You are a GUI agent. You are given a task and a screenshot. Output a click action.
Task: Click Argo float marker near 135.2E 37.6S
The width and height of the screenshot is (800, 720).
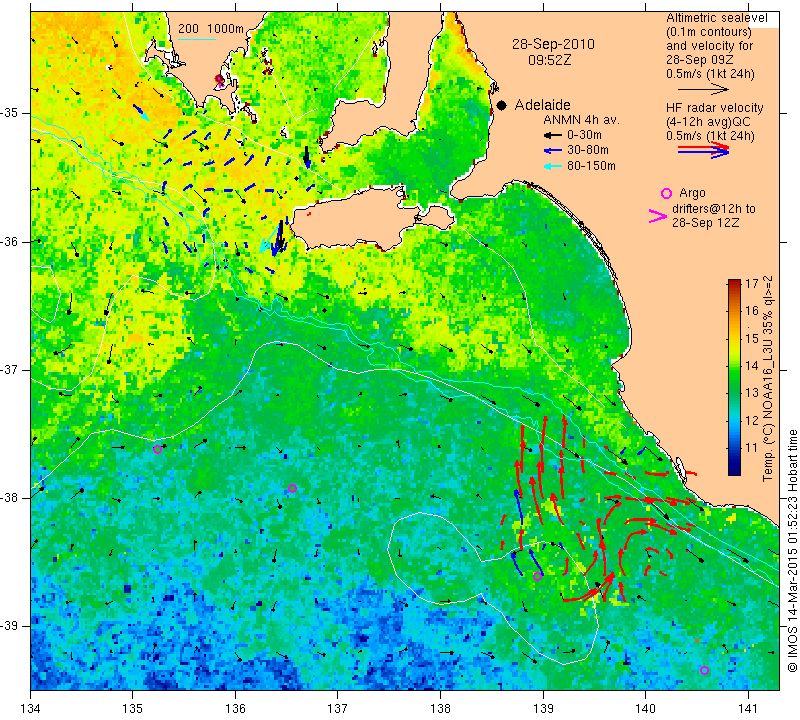pyautogui.click(x=158, y=450)
